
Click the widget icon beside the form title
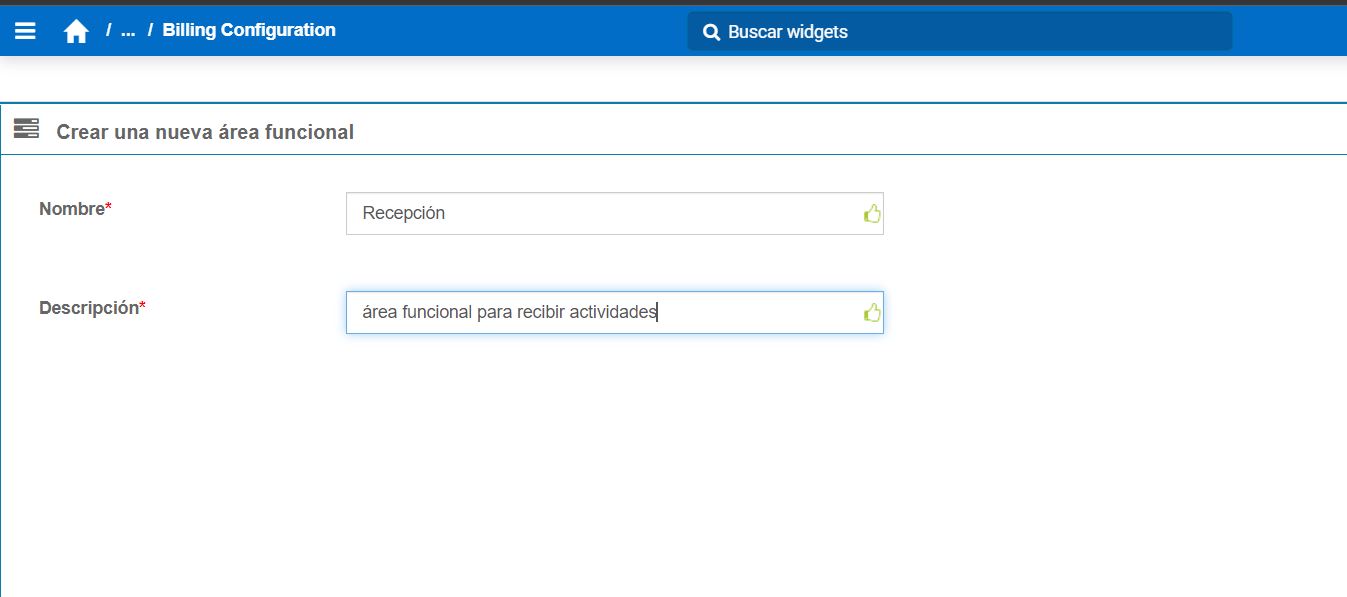point(24,129)
